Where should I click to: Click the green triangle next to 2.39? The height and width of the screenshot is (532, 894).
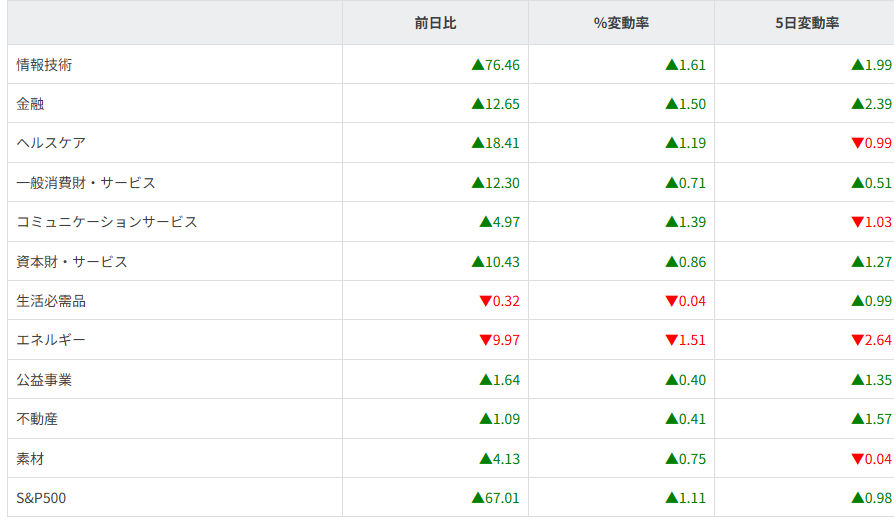click(857, 104)
